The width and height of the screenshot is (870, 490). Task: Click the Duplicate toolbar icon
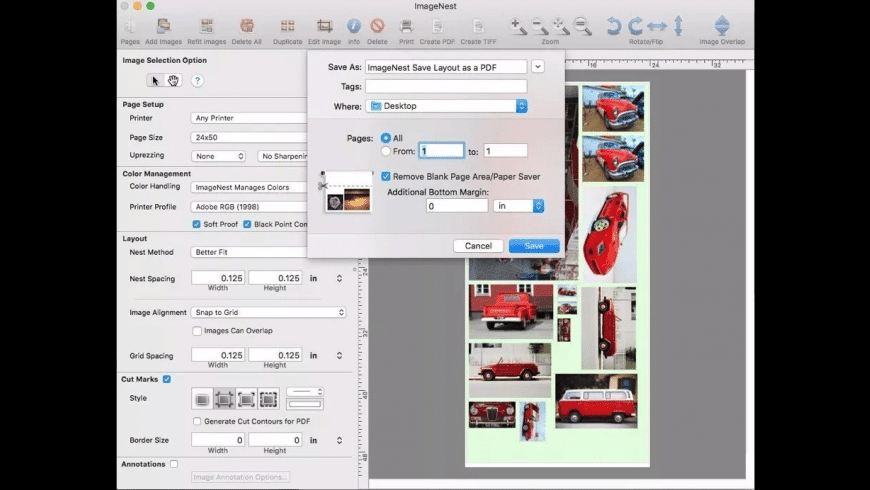pyautogui.click(x=288, y=26)
